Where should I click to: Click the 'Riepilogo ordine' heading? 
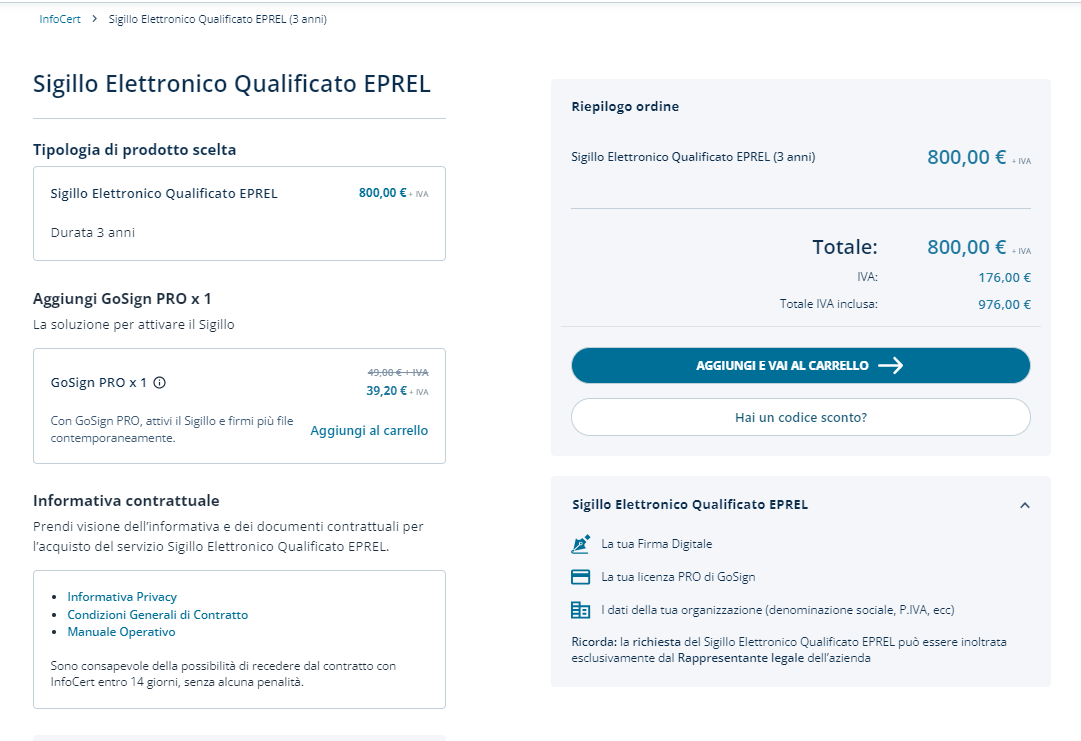tap(625, 107)
